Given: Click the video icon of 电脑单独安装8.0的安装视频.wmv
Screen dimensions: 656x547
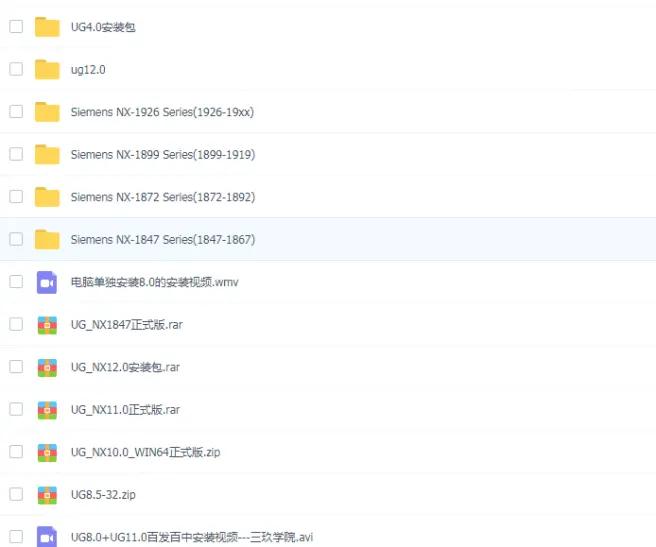Looking at the screenshot, I should point(47,282).
